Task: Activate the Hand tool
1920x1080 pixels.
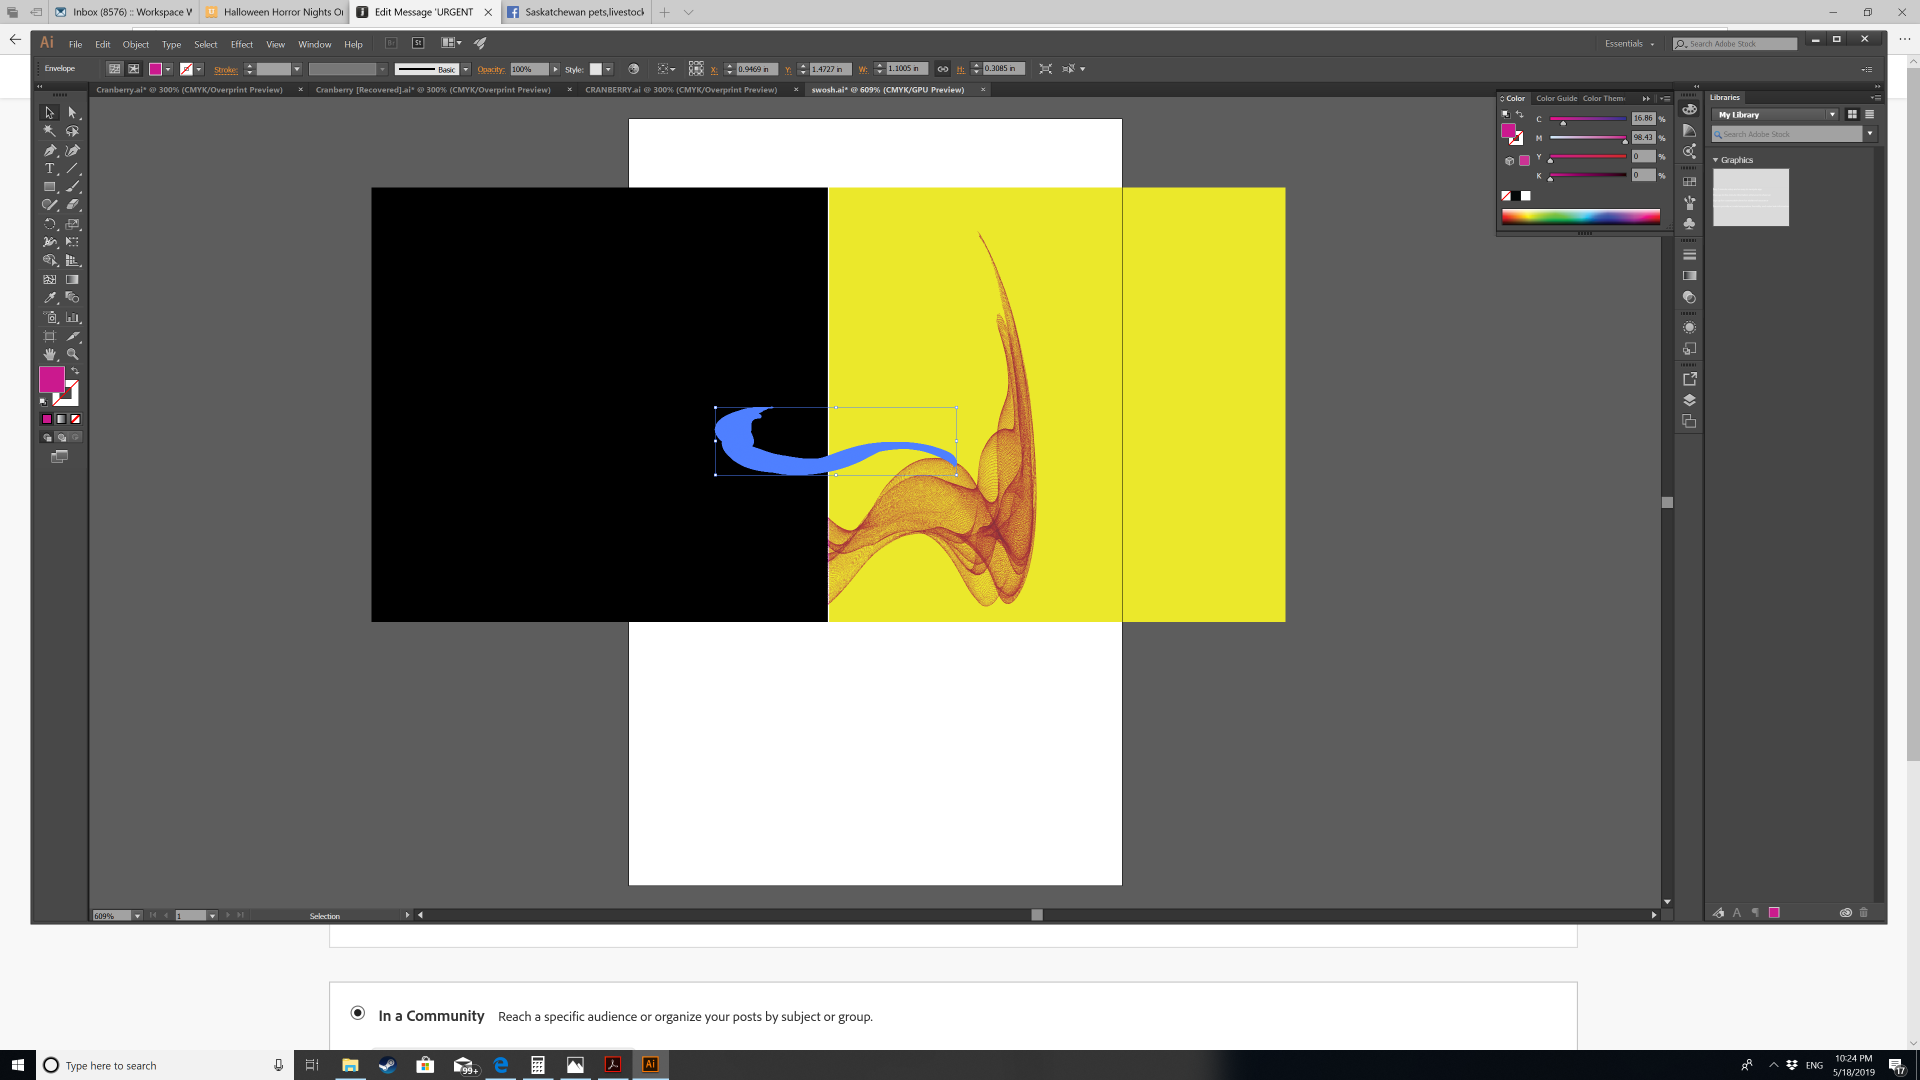Action: 49,354
